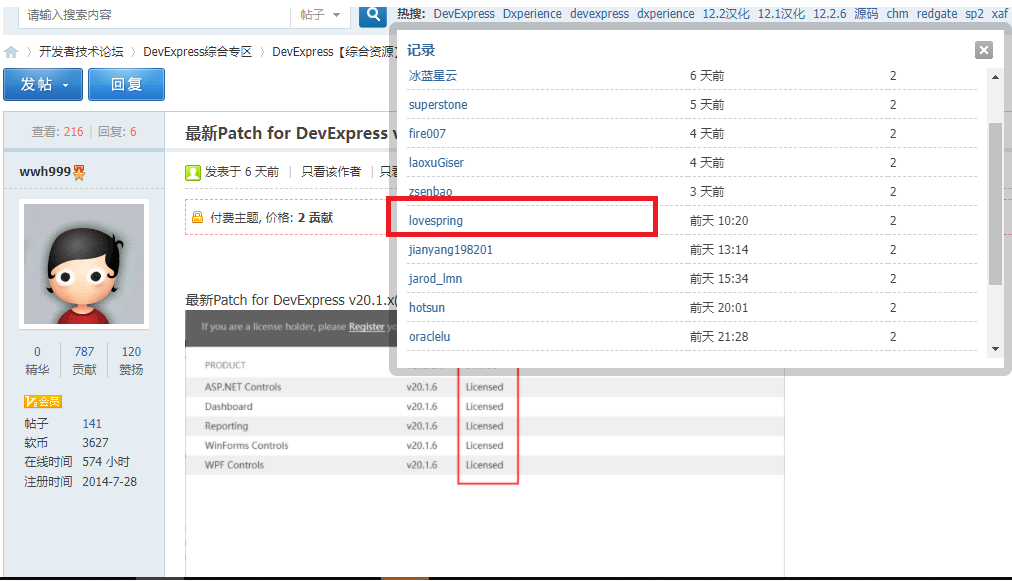
Task: Open user oraclelu in records list
Action: 430,337
